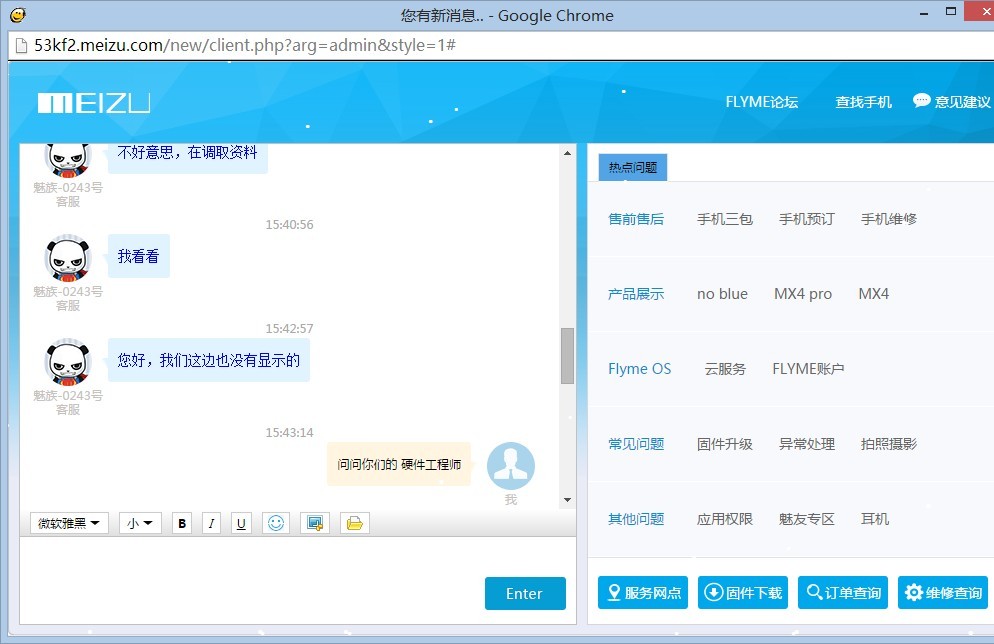The width and height of the screenshot is (994, 644).
Task: Click the message 您好，我们这边也没有显示的
Action: pos(209,360)
